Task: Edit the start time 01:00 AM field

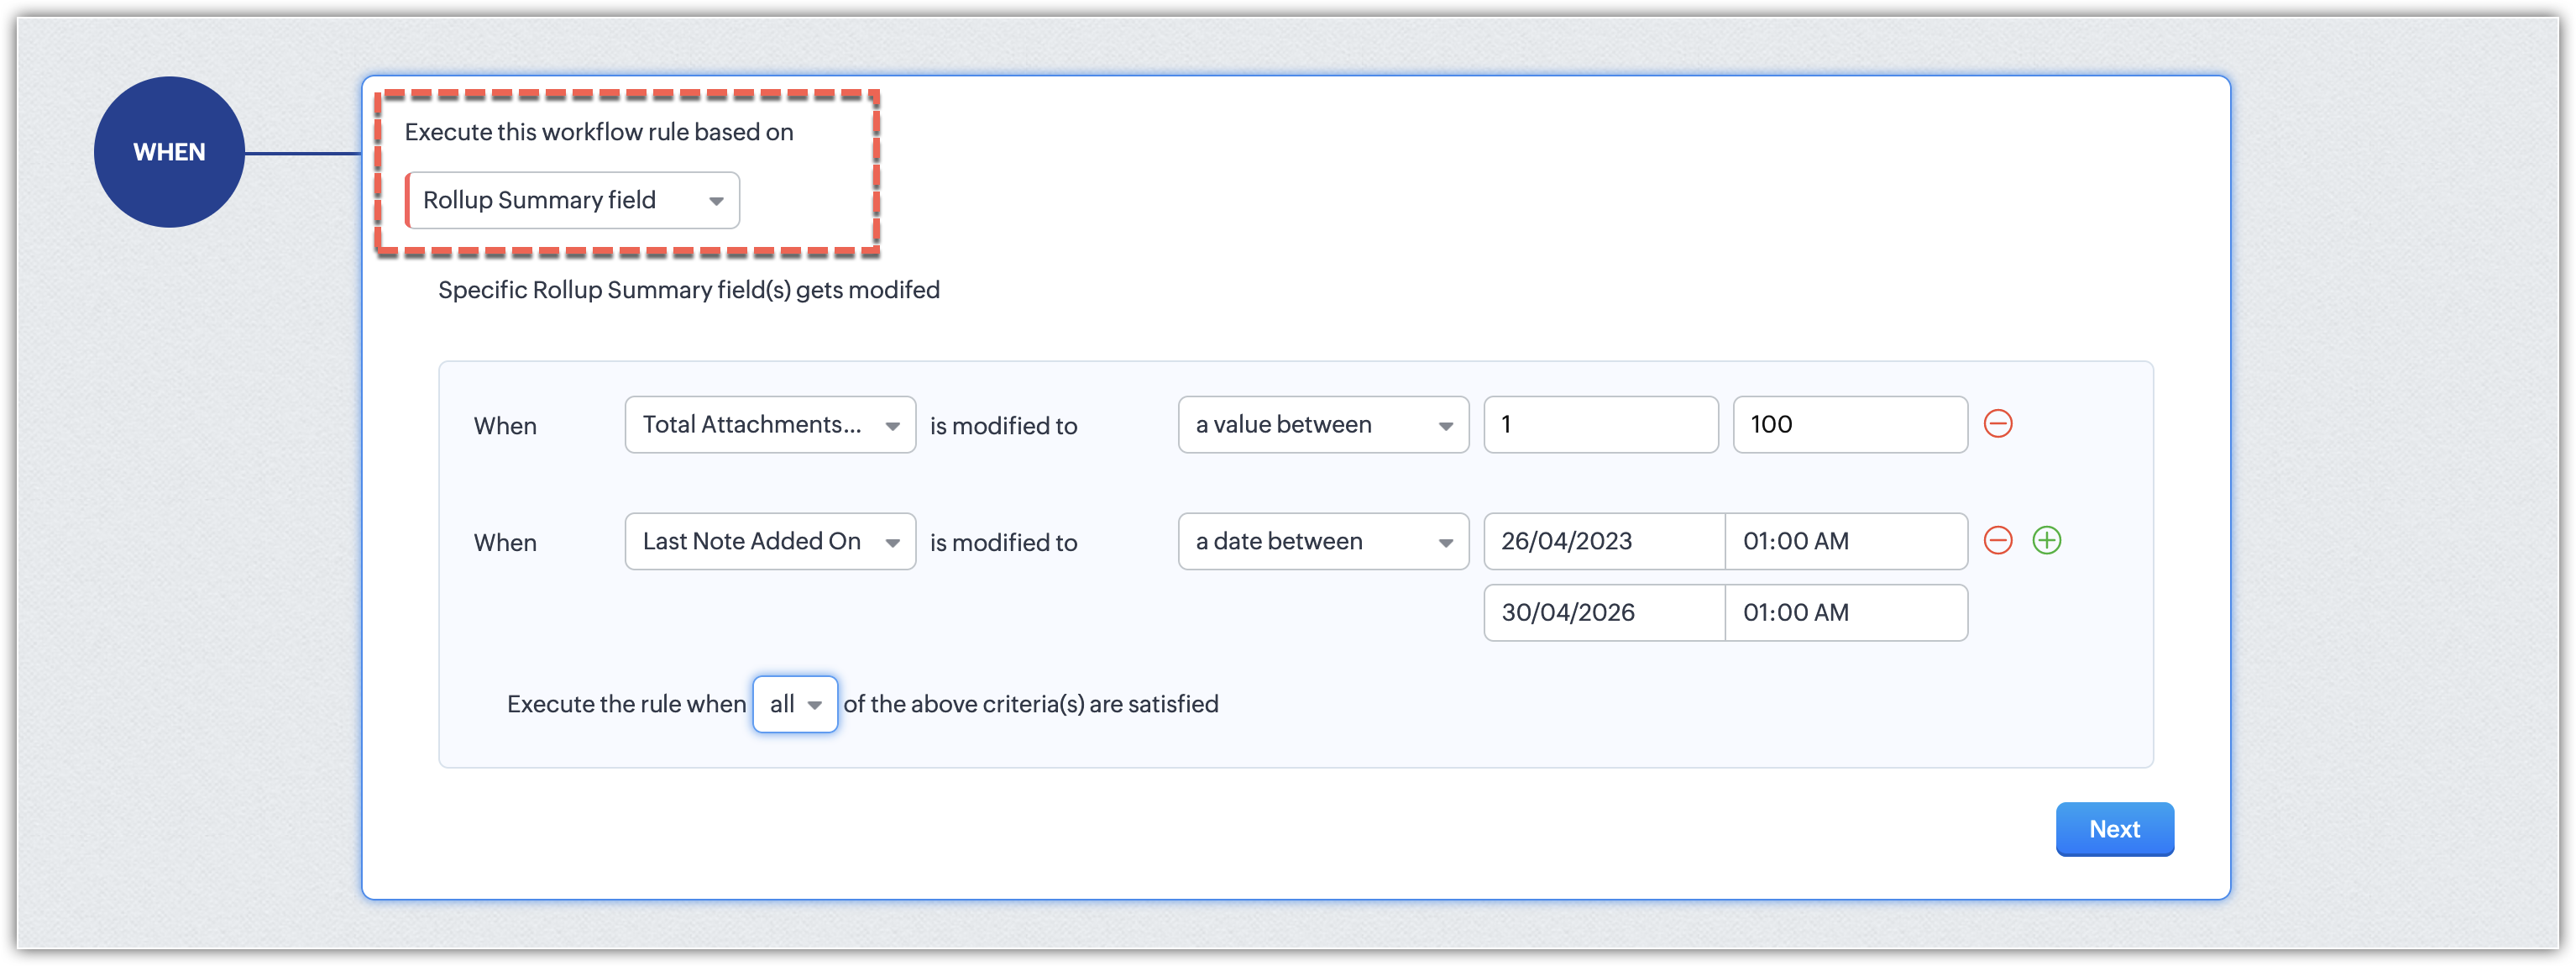Action: pyautogui.click(x=1845, y=542)
